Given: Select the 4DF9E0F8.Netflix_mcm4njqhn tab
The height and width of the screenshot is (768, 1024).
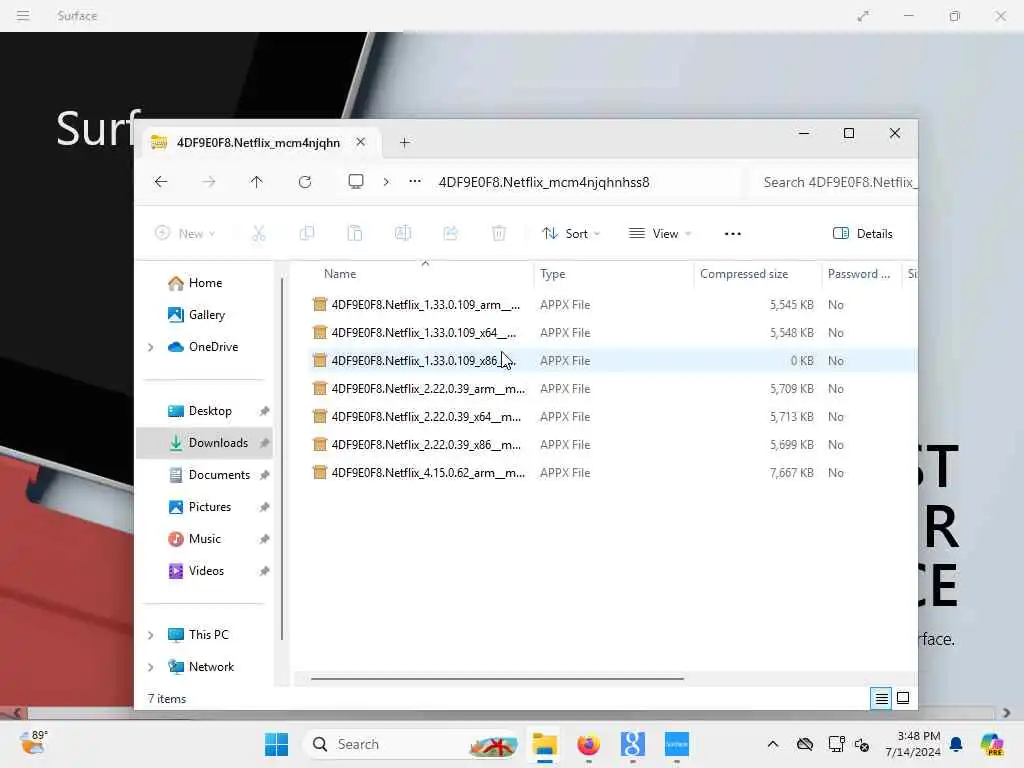Looking at the screenshot, I should click(x=258, y=142).
